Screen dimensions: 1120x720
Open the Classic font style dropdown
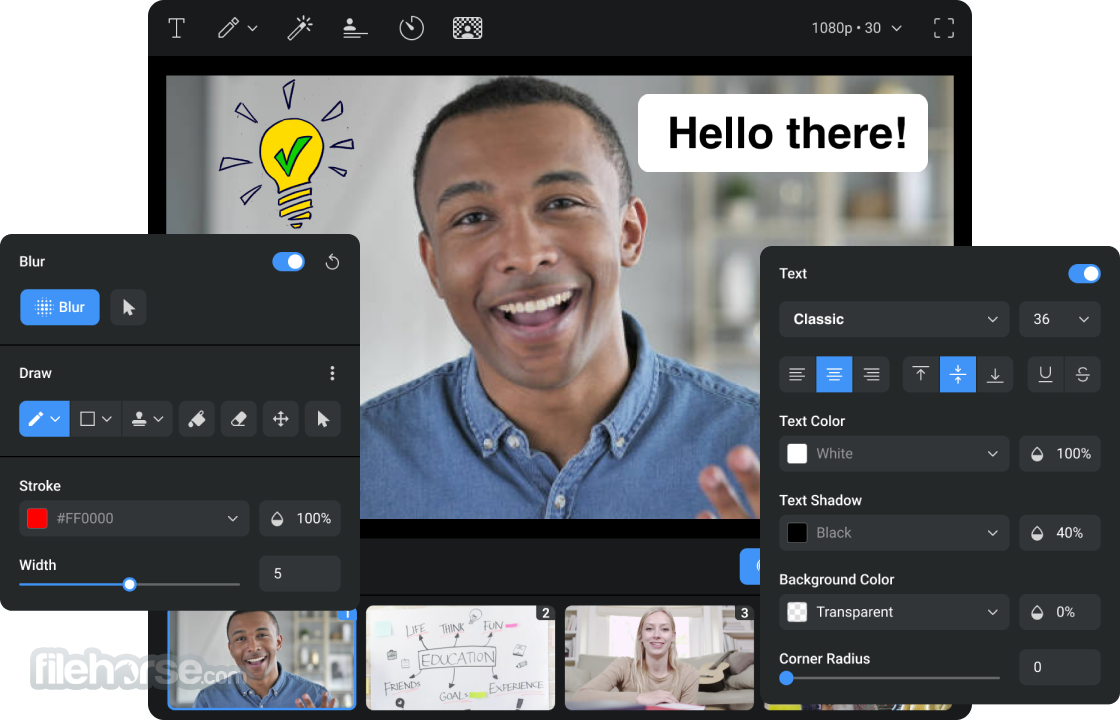click(x=894, y=319)
